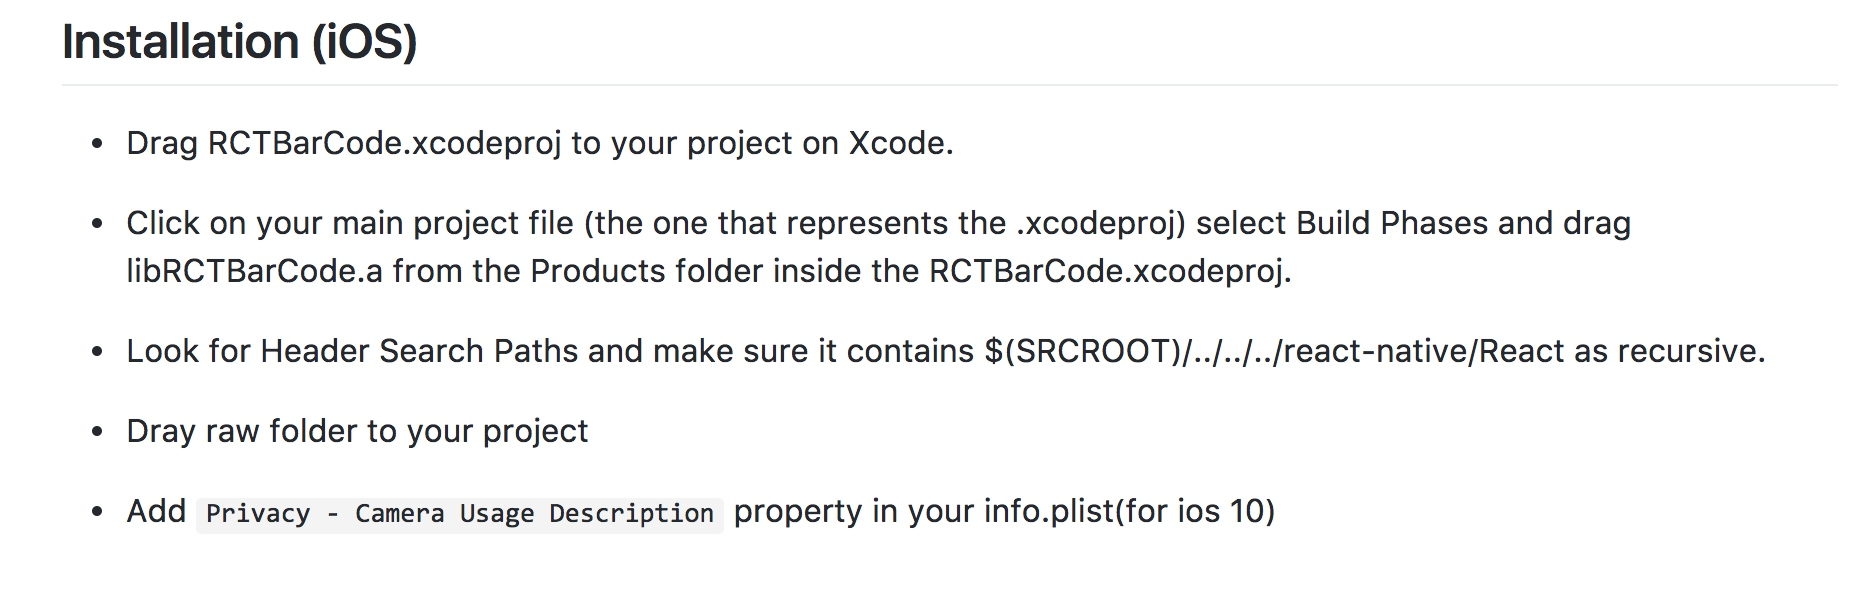Click RCTBarCode.xcodeproj ending the second step
Image resolution: width=1858 pixels, height=590 pixels.
pyautogui.click(x=1109, y=271)
